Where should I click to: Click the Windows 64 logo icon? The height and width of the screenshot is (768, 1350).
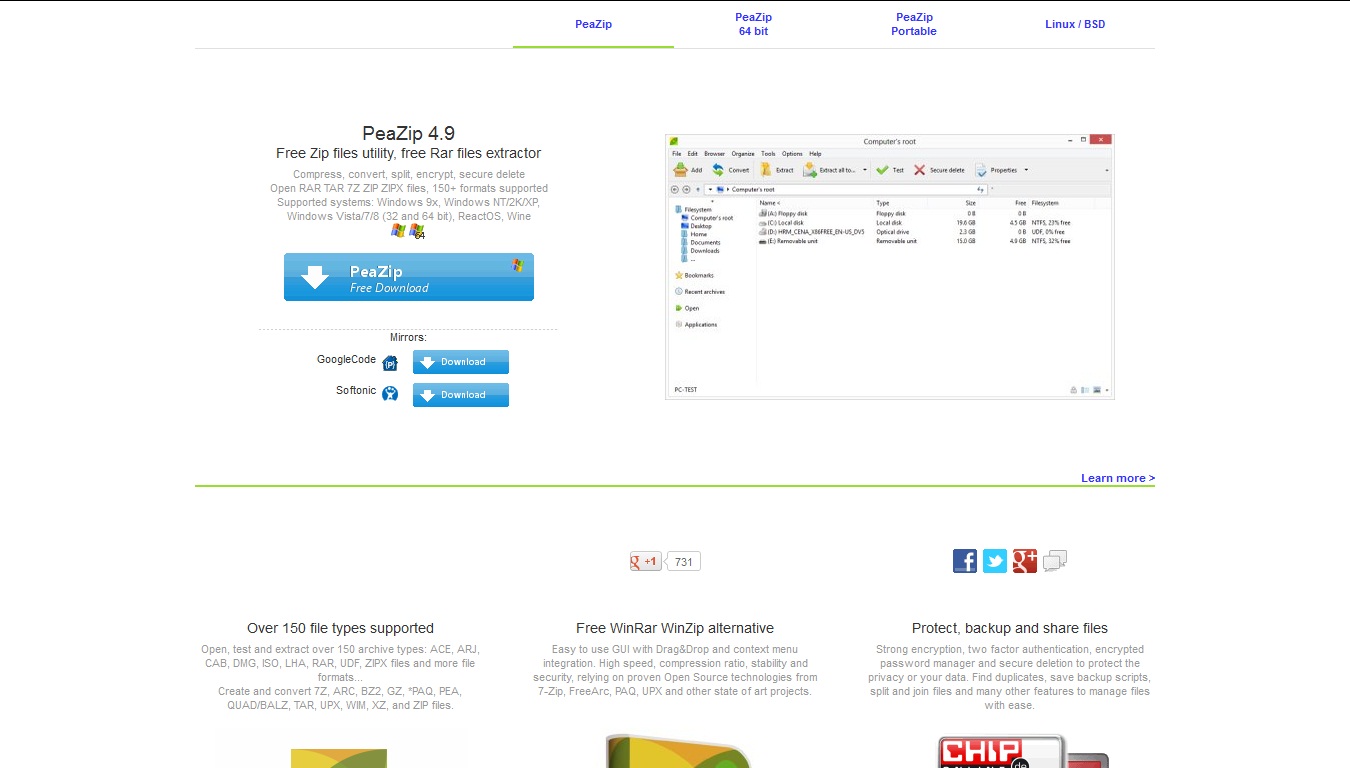(x=417, y=232)
